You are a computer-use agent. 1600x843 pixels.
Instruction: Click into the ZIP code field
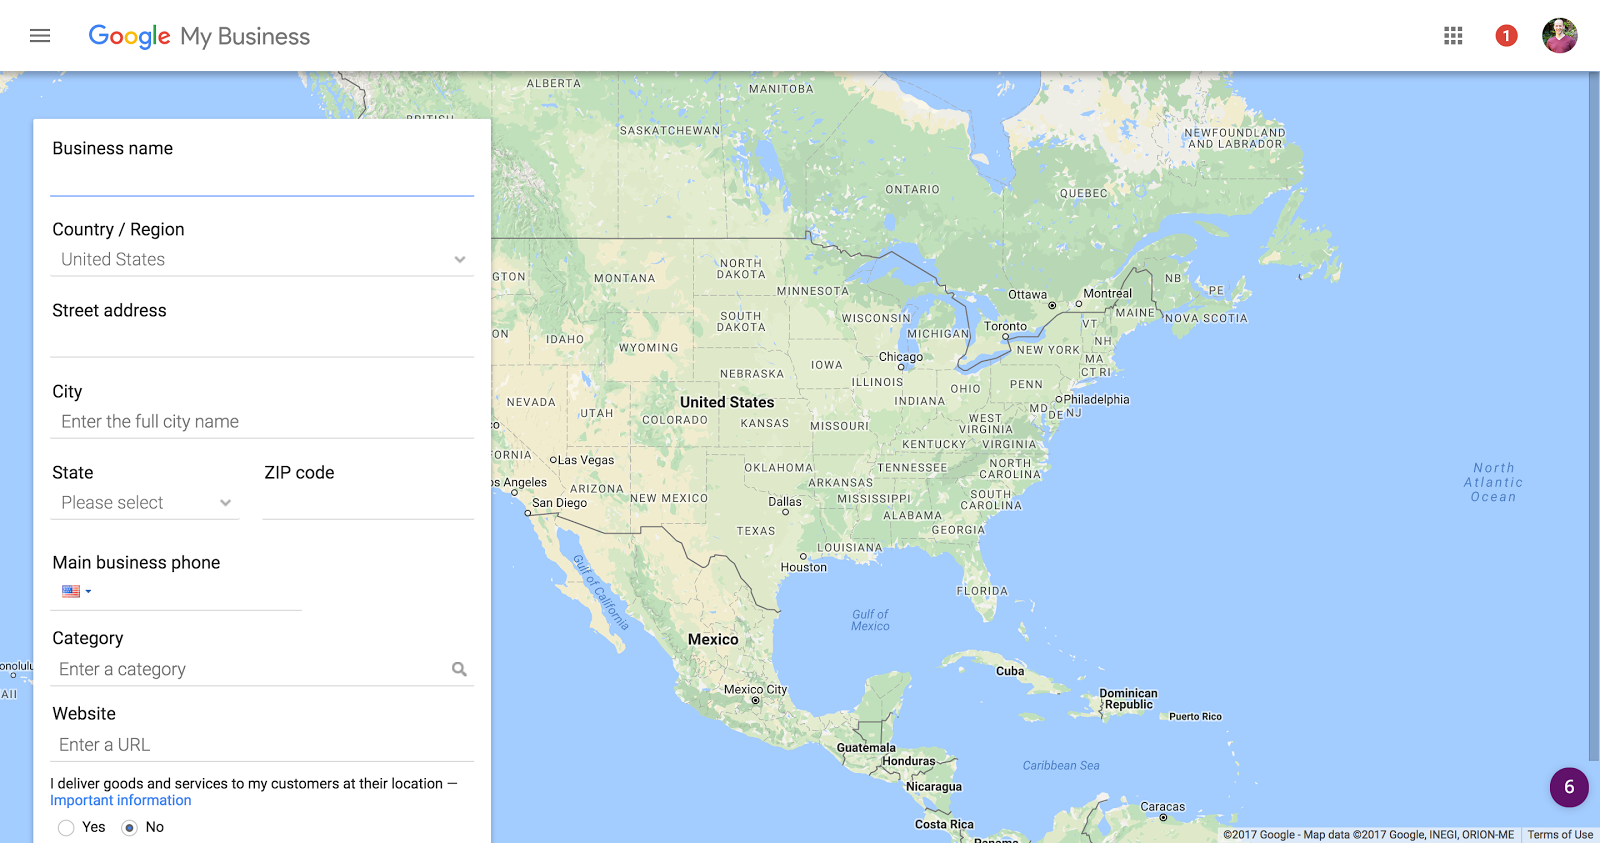coord(368,503)
